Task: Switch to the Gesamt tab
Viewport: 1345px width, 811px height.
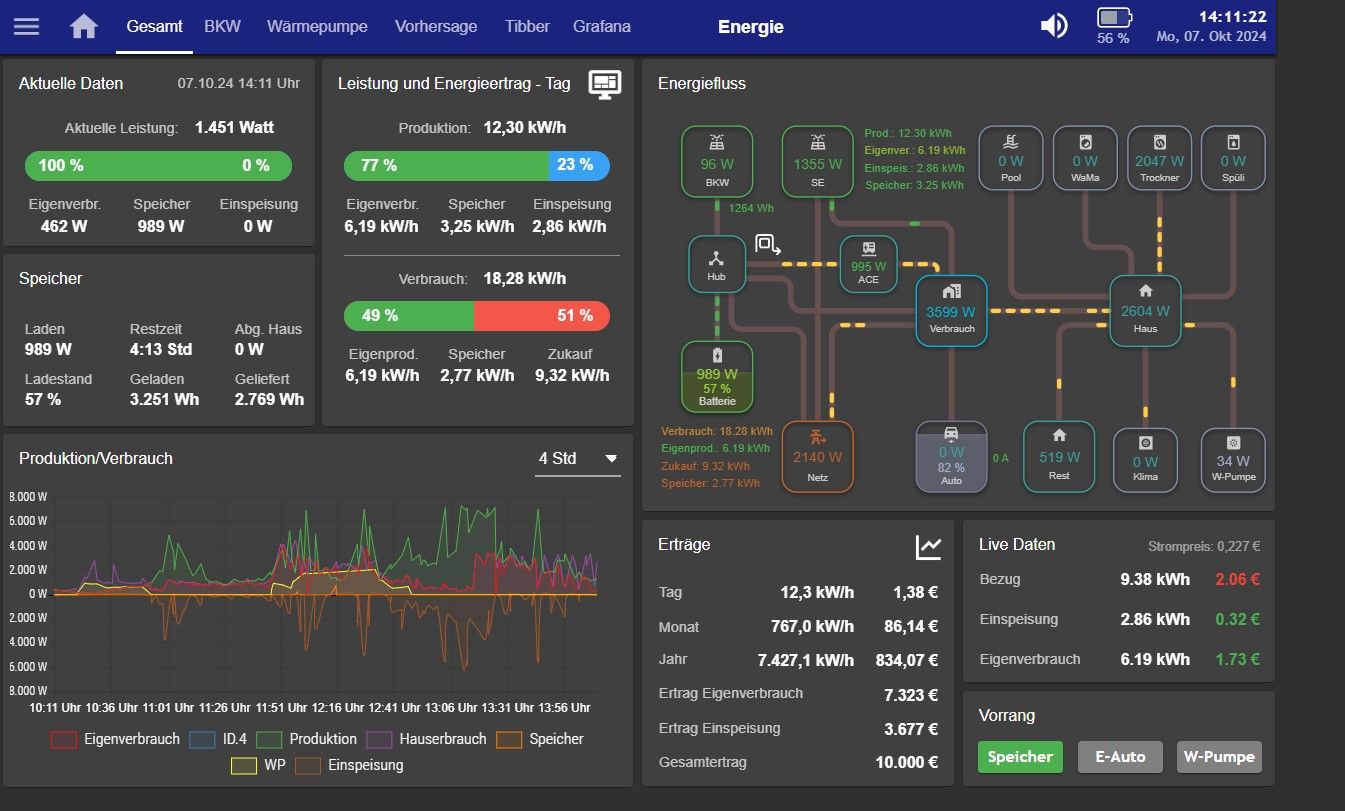Action: pyautogui.click(x=154, y=27)
